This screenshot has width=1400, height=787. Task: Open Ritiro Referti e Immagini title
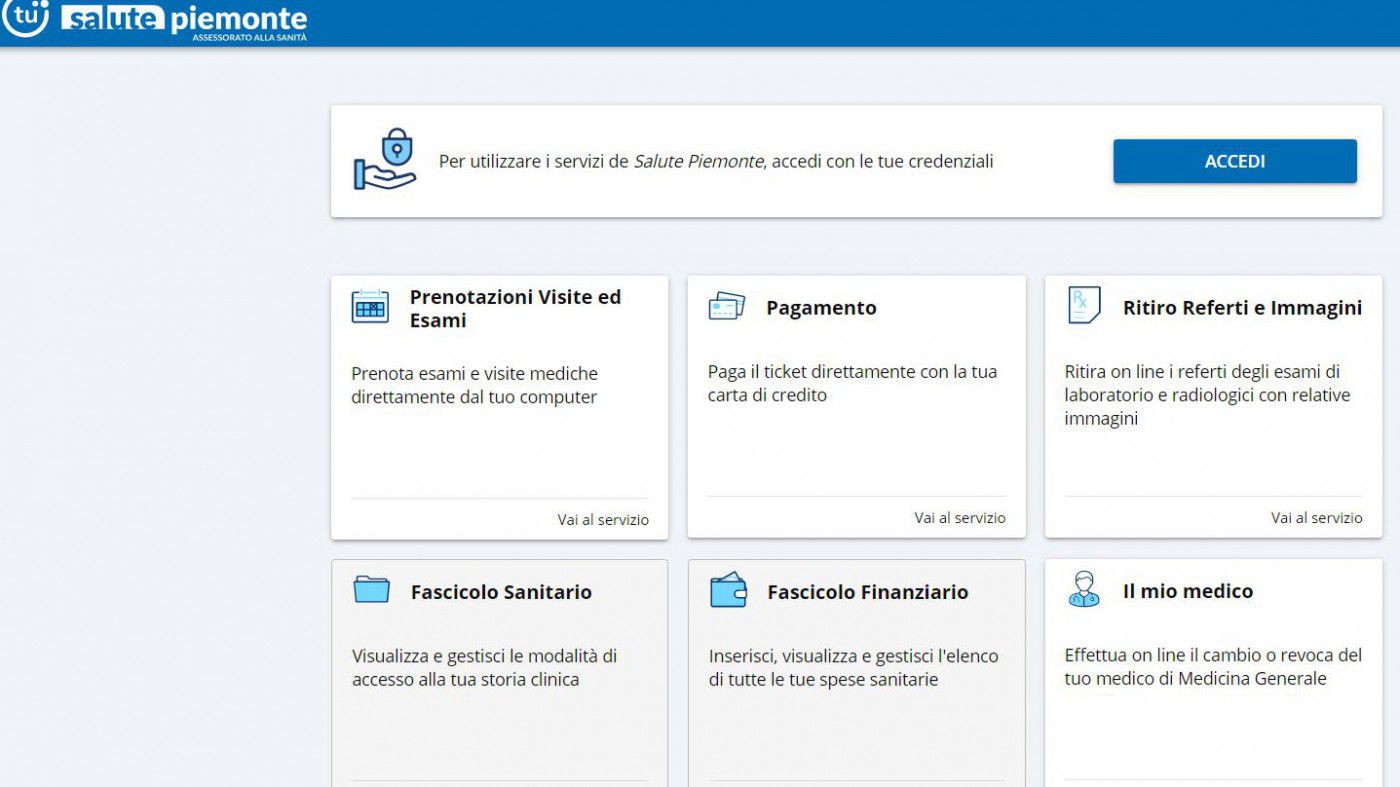[1242, 308]
